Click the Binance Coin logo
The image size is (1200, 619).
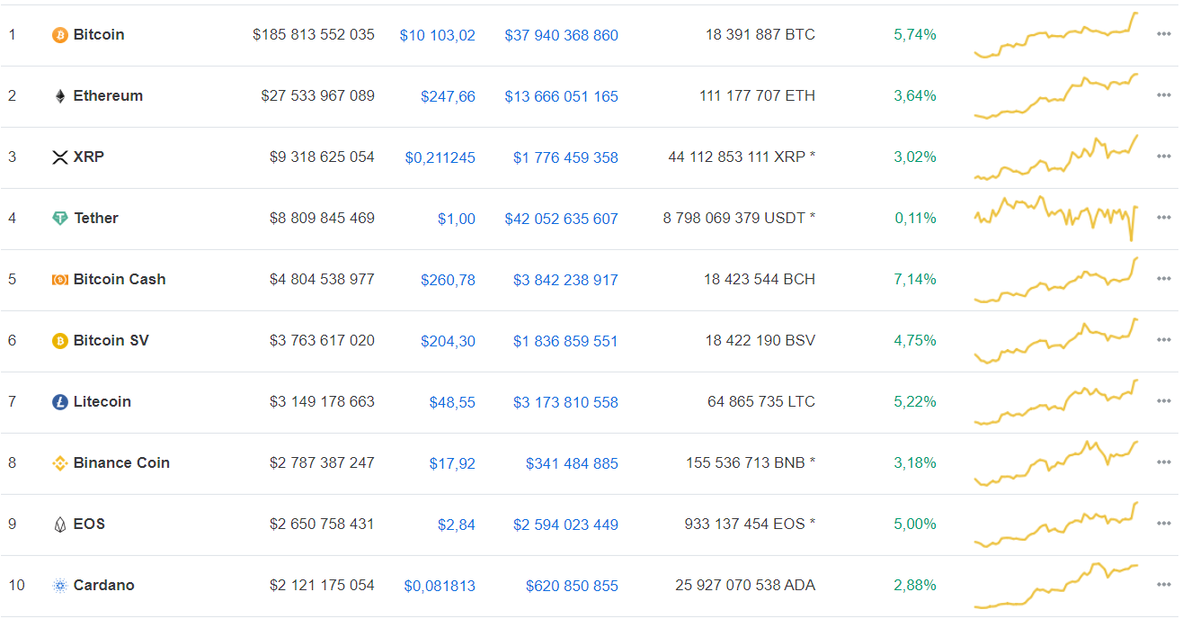click(x=60, y=462)
